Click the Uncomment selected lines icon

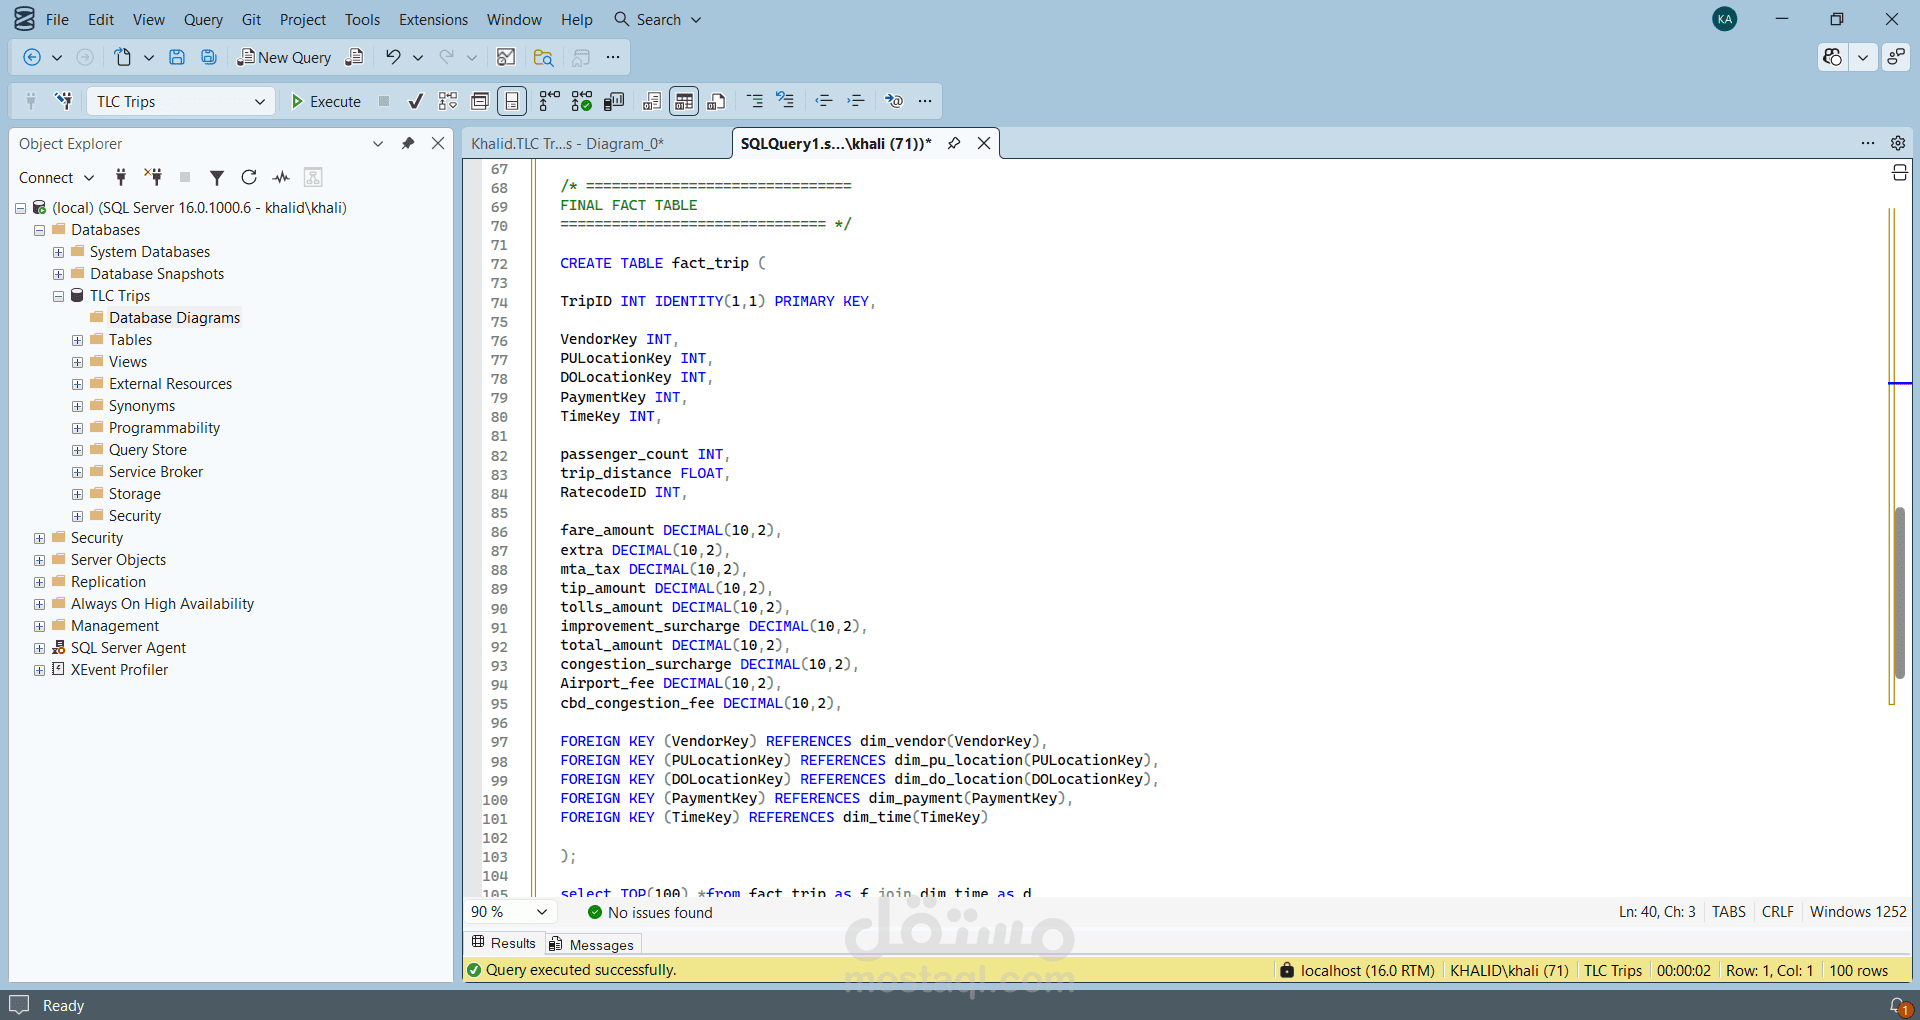click(786, 101)
